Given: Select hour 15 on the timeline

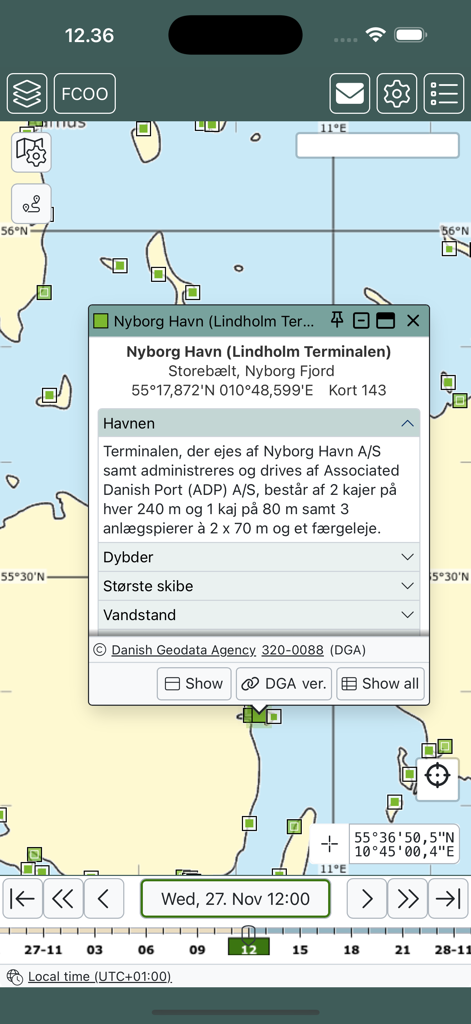Looking at the screenshot, I should [300, 950].
